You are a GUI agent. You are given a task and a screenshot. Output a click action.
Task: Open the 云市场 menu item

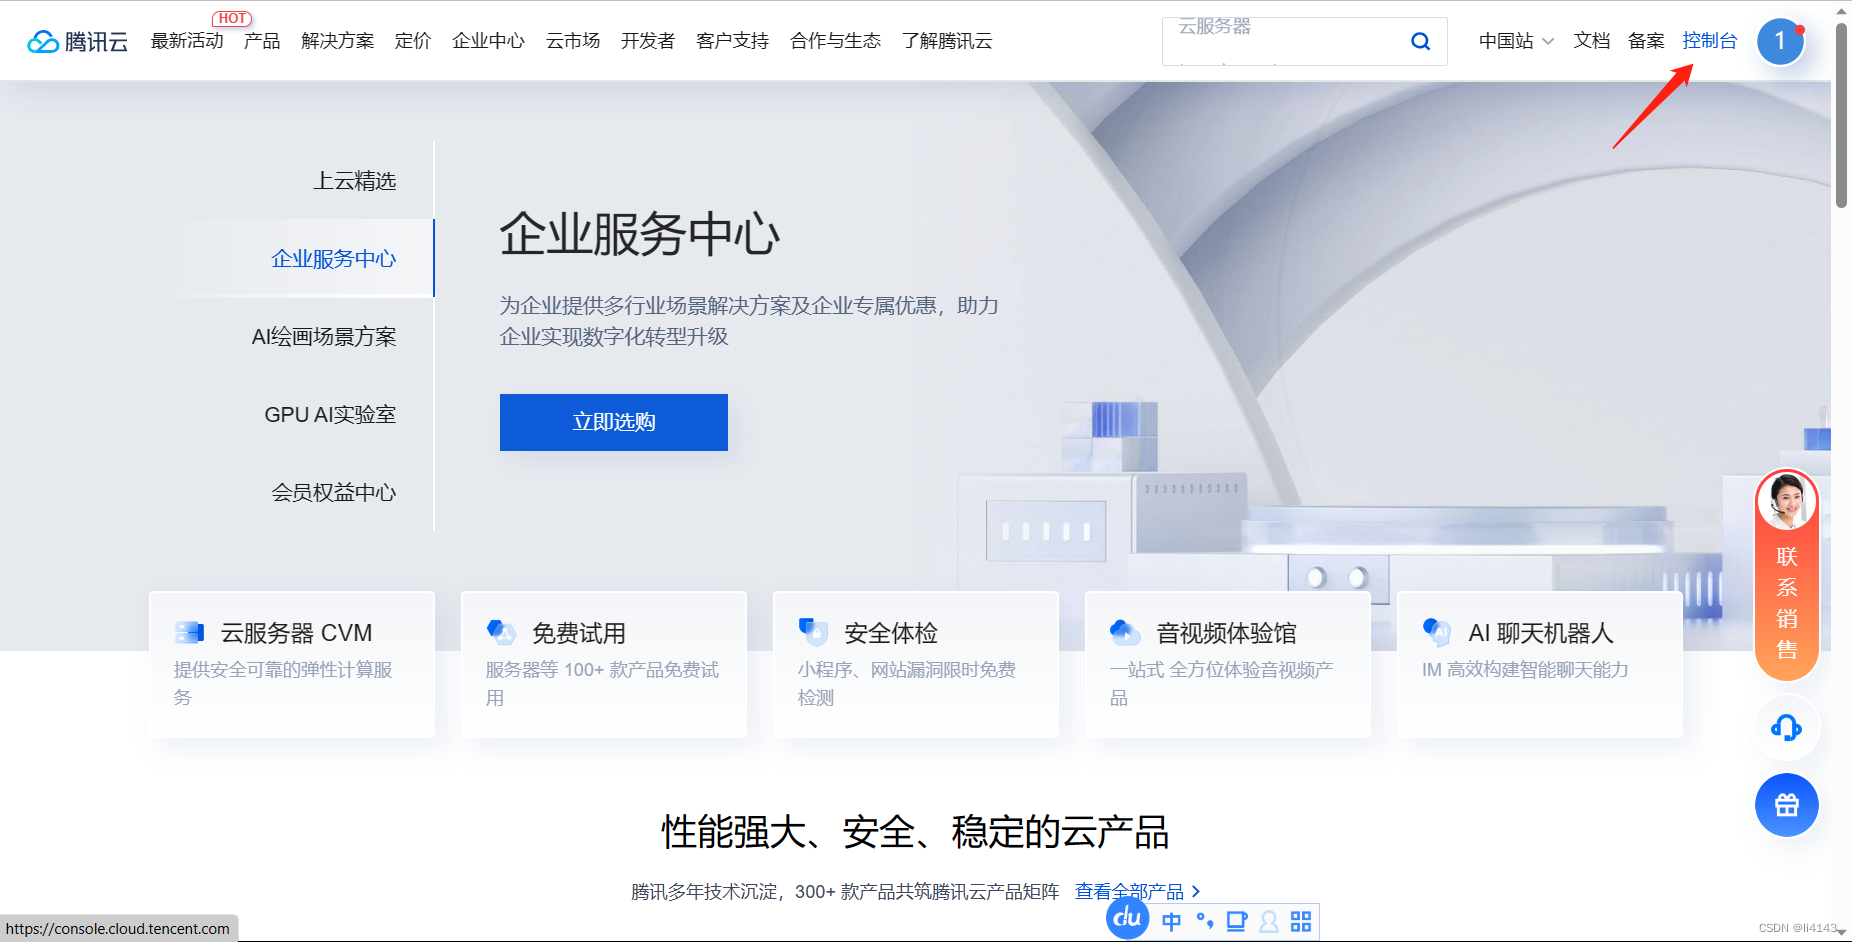point(573,41)
